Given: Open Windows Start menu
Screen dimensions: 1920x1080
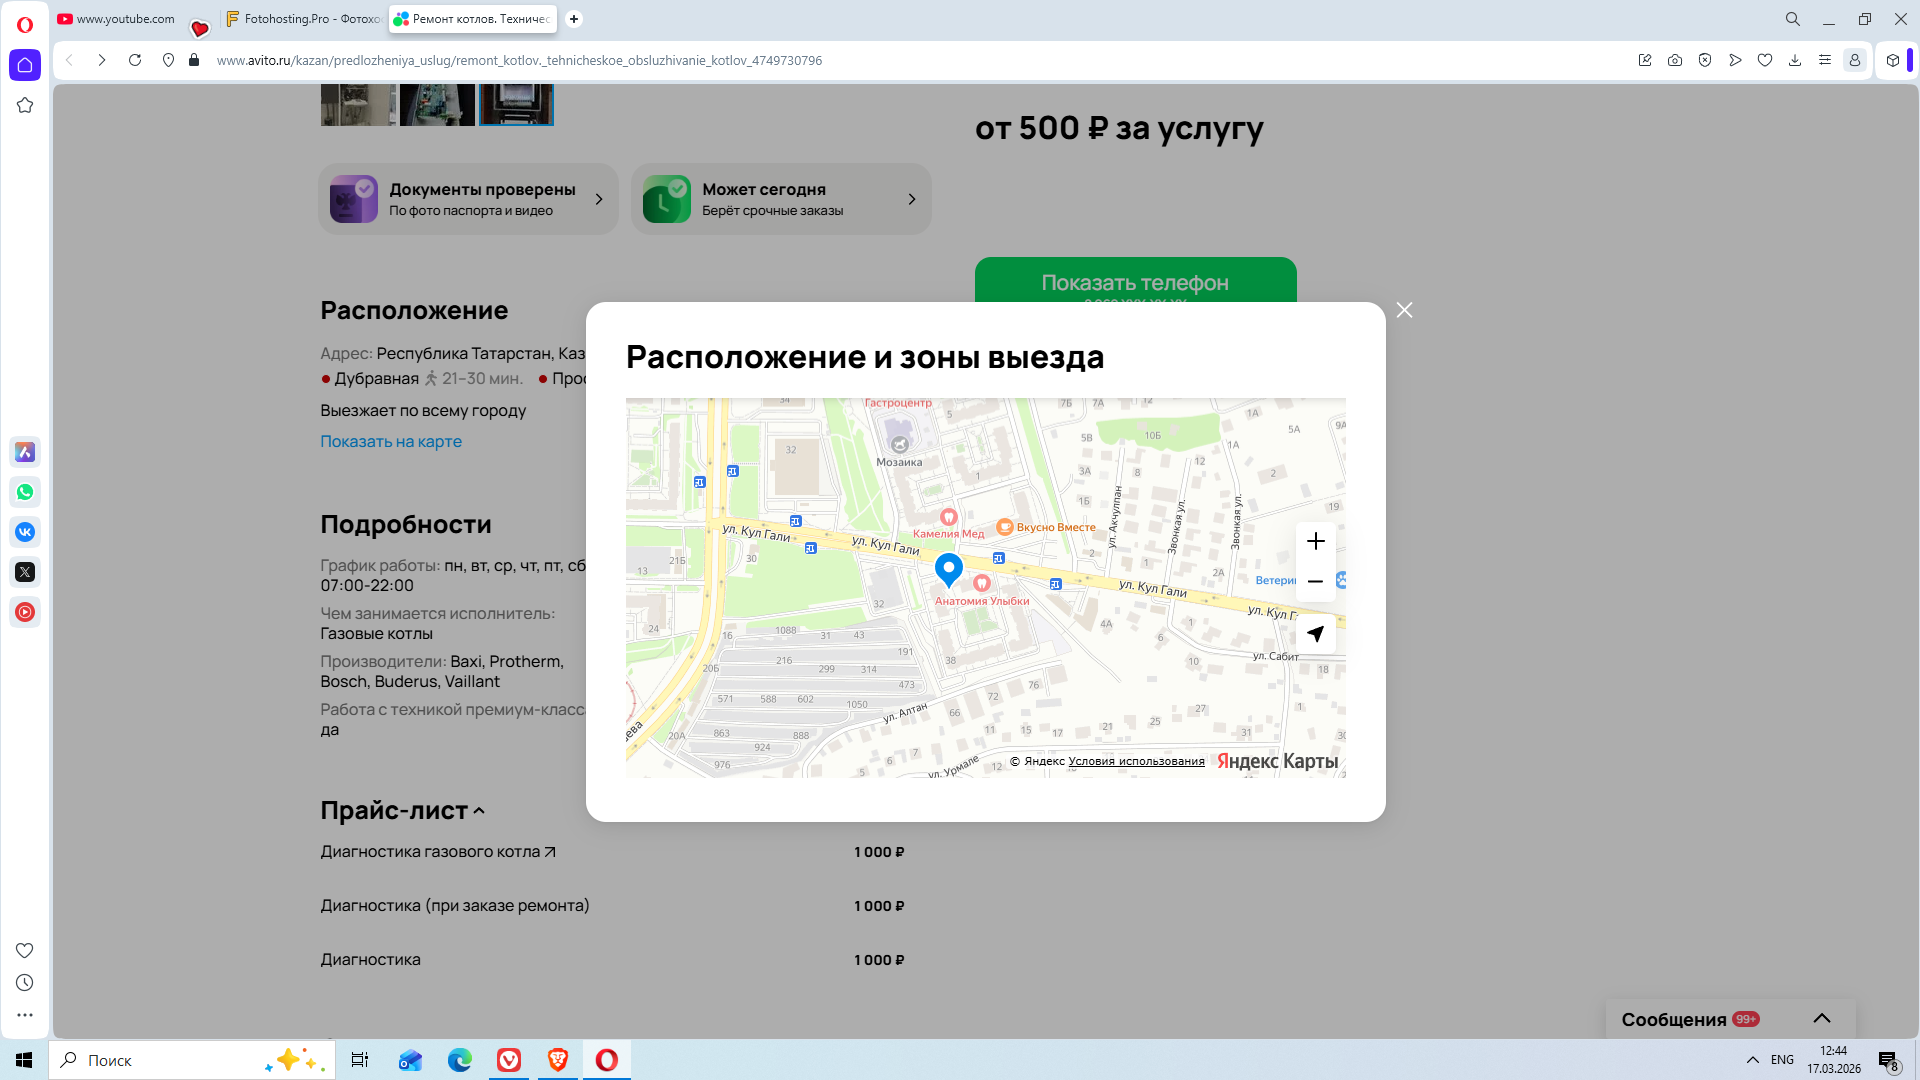Looking at the screenshot, I should tap(24, 1060).
